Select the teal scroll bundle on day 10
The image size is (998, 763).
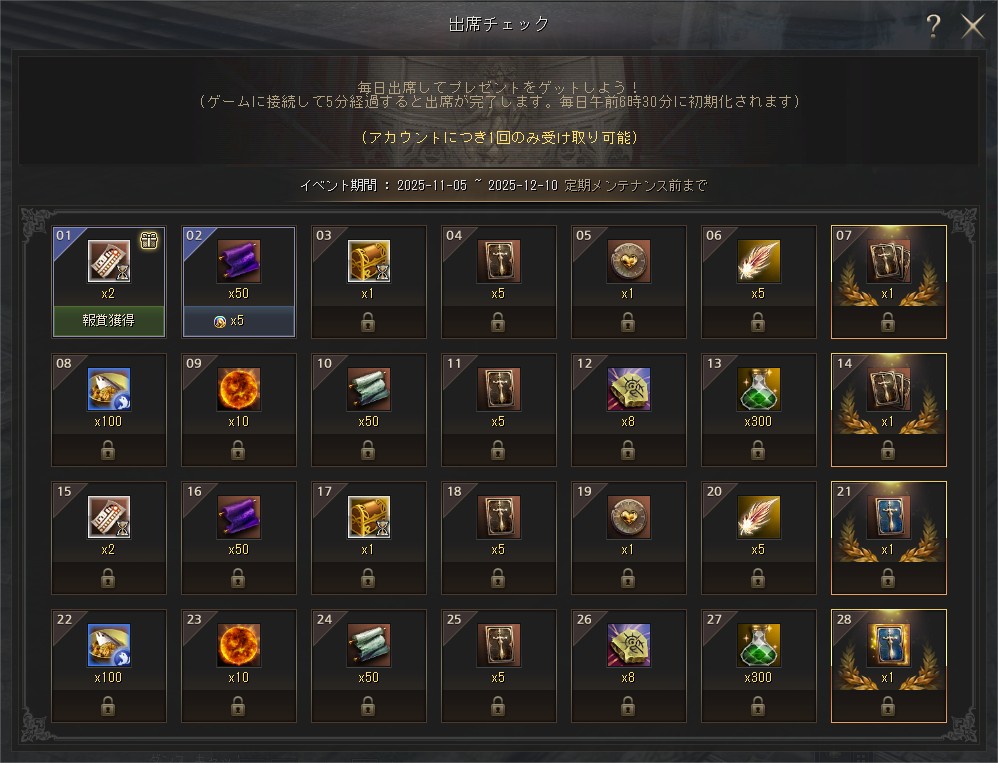[369, 389]
